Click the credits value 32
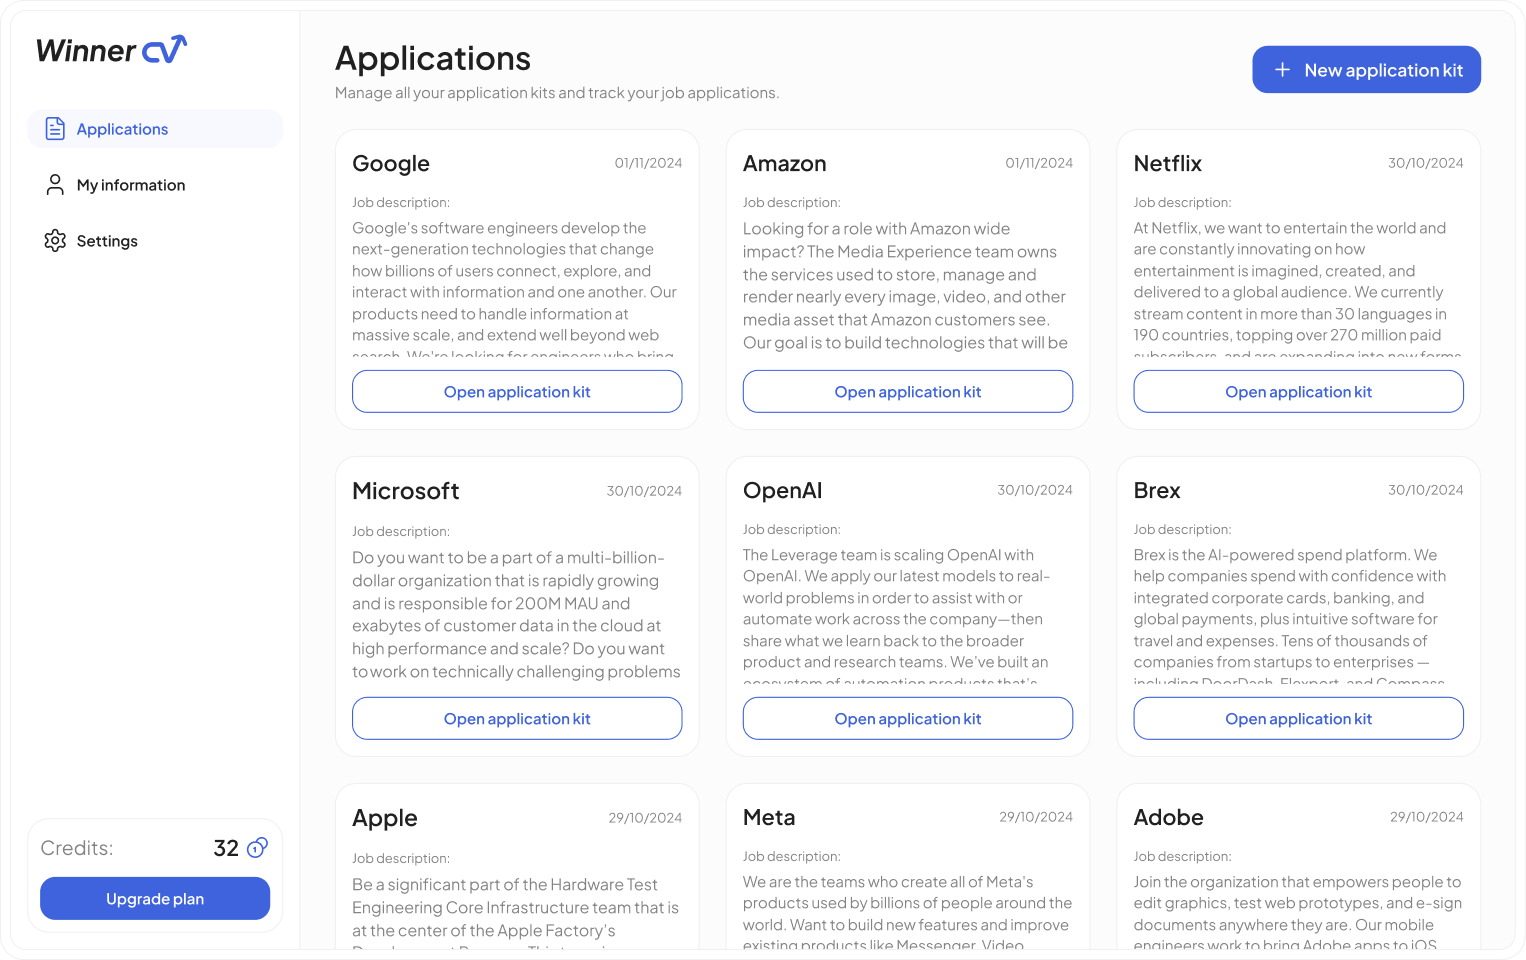1526x960 pixels. pyautogui.click(x=226, y=848)
